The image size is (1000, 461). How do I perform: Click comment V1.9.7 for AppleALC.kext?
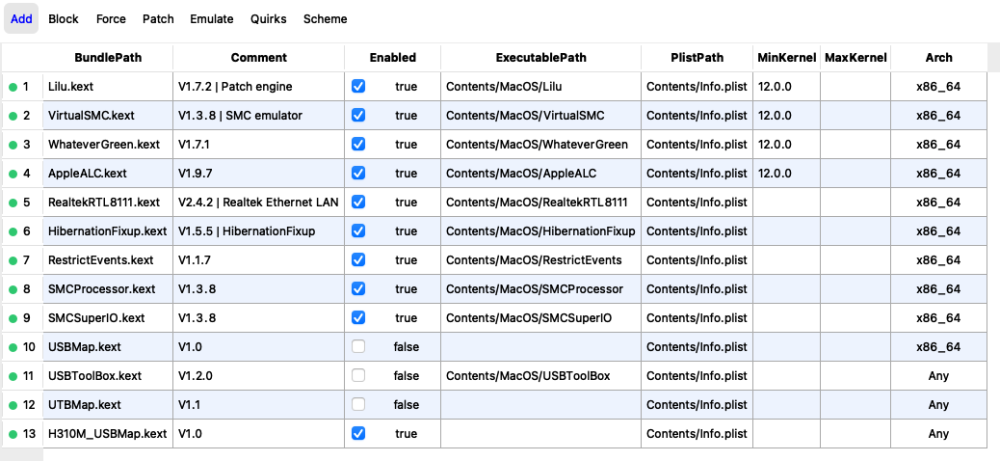coord(195,173)
